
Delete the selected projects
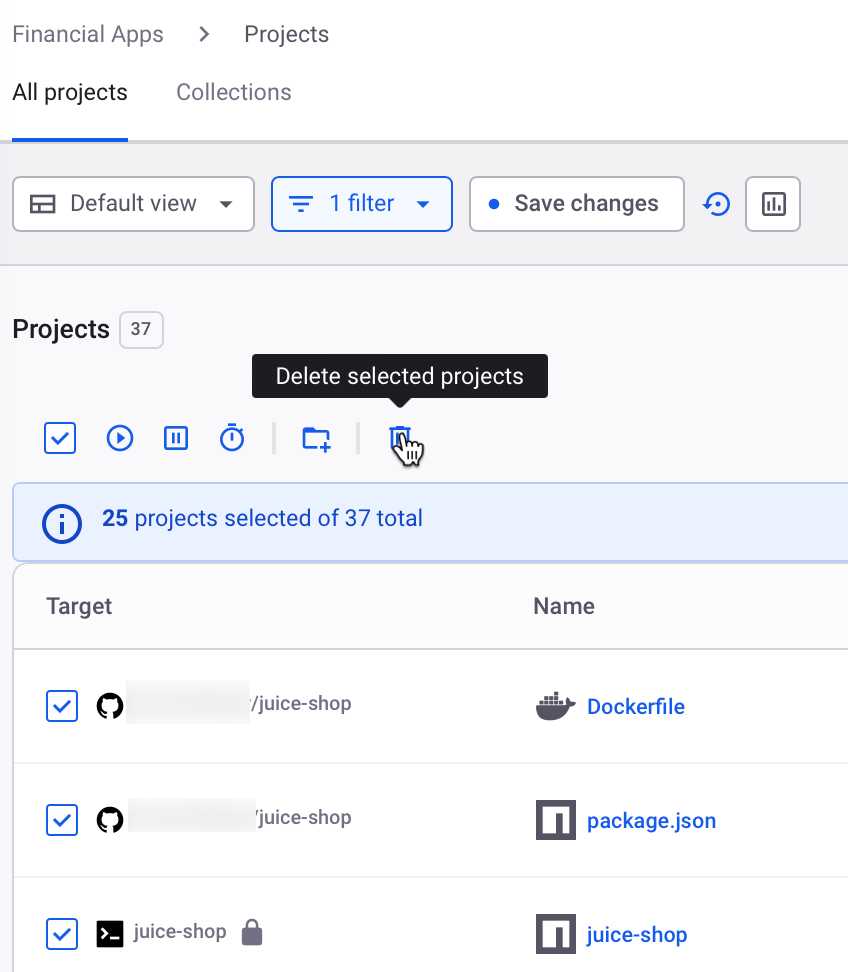400,438
